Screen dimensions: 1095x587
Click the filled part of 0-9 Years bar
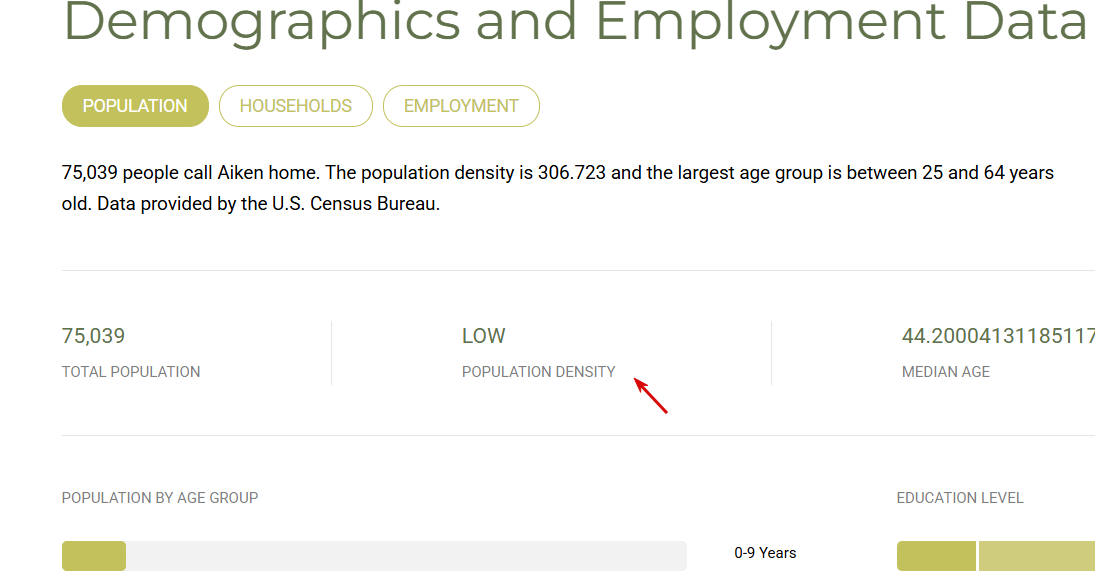point(94,556)
